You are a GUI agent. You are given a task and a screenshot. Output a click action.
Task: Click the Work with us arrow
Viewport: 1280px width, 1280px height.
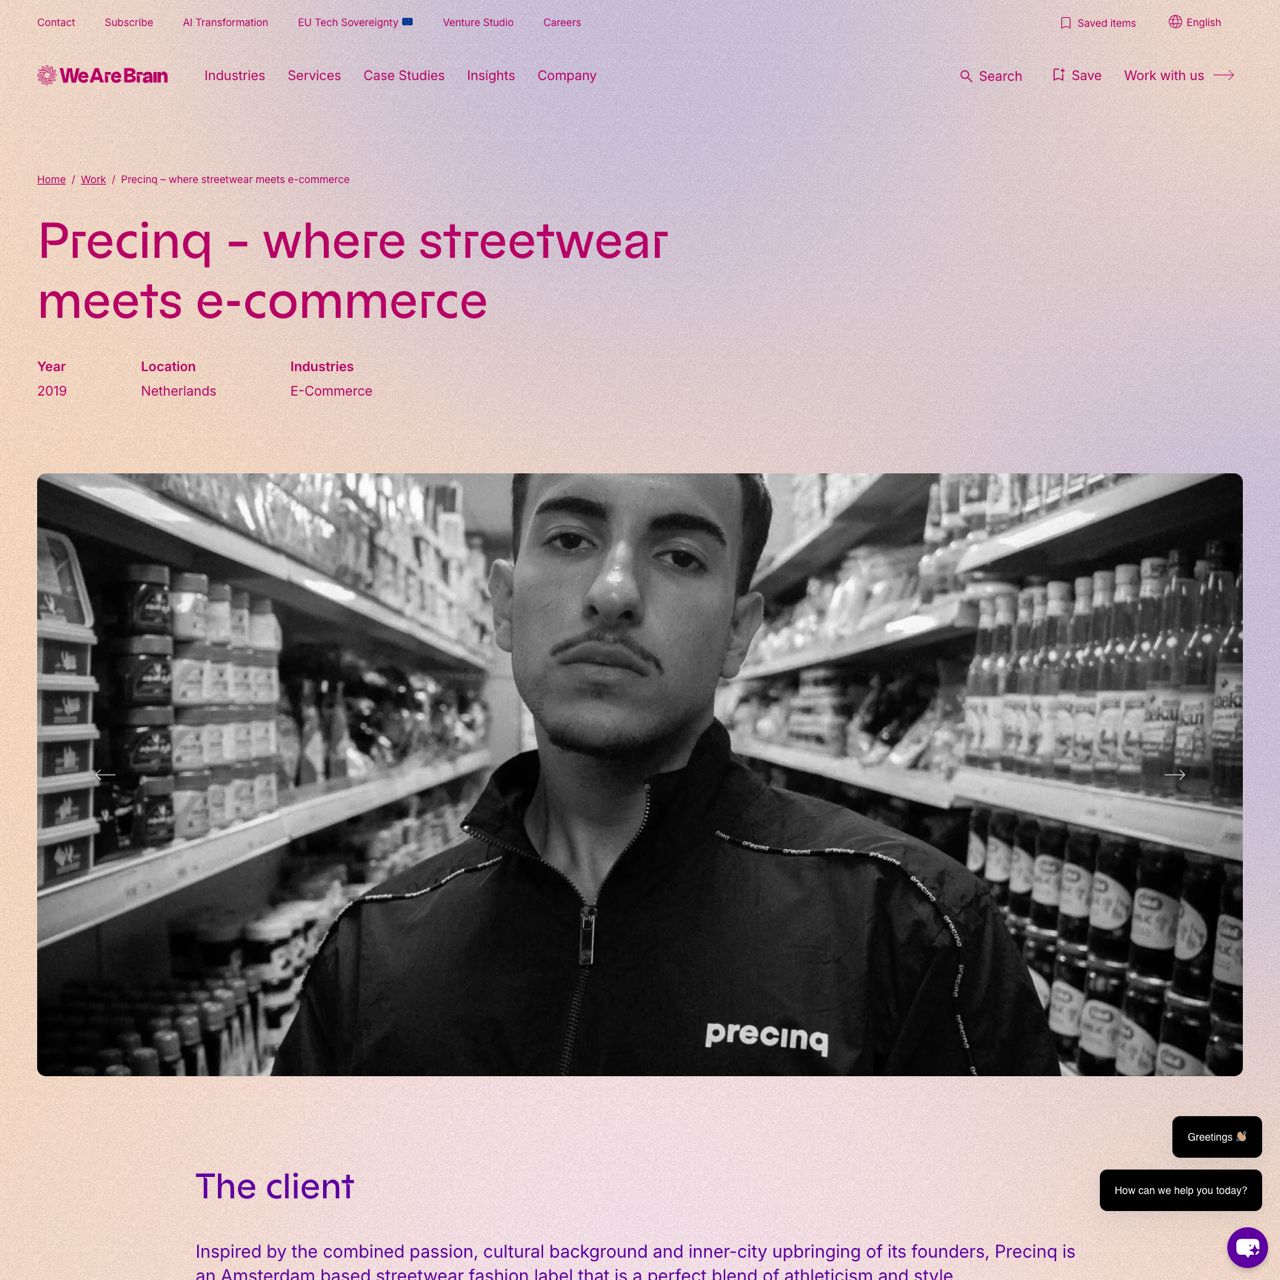click(1224, 75)
